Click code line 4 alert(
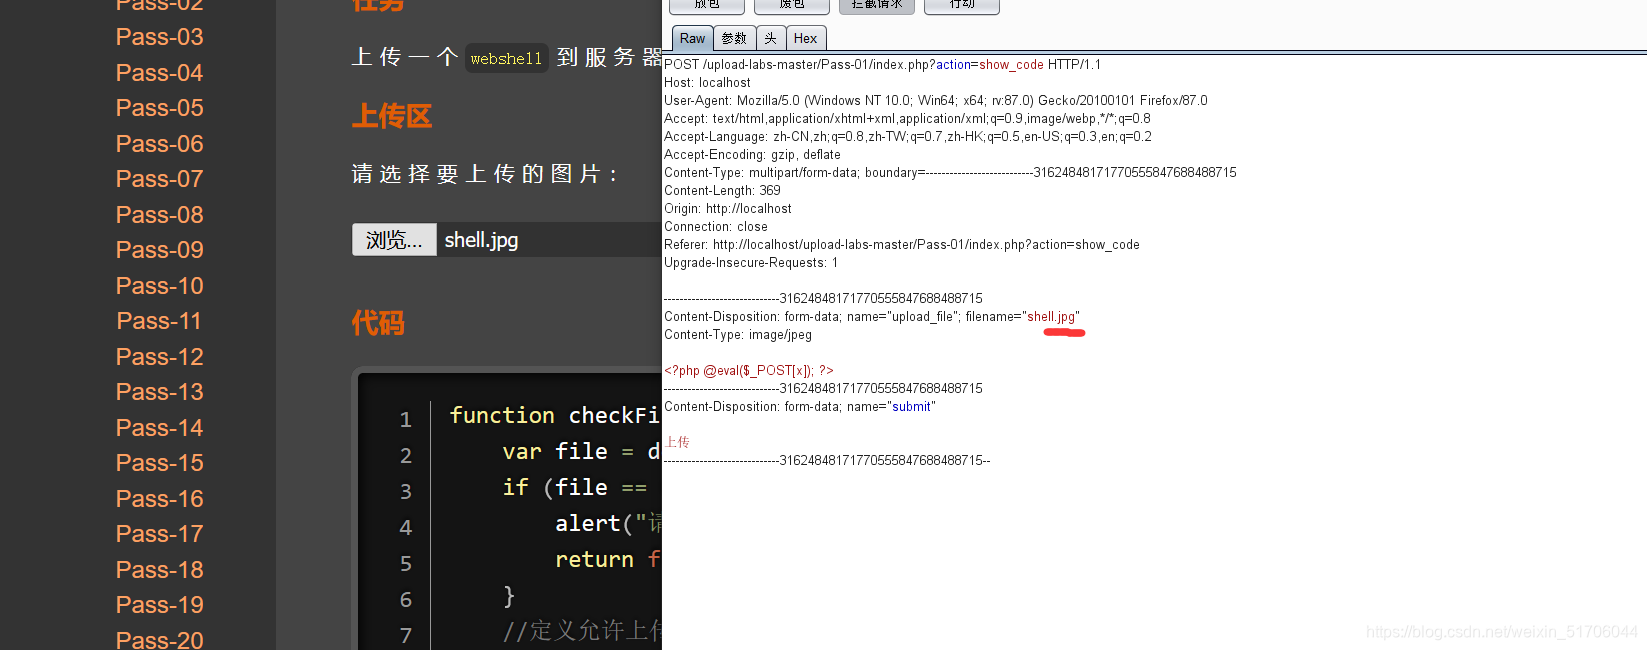The image size is (1647, 650). (607, 523)
